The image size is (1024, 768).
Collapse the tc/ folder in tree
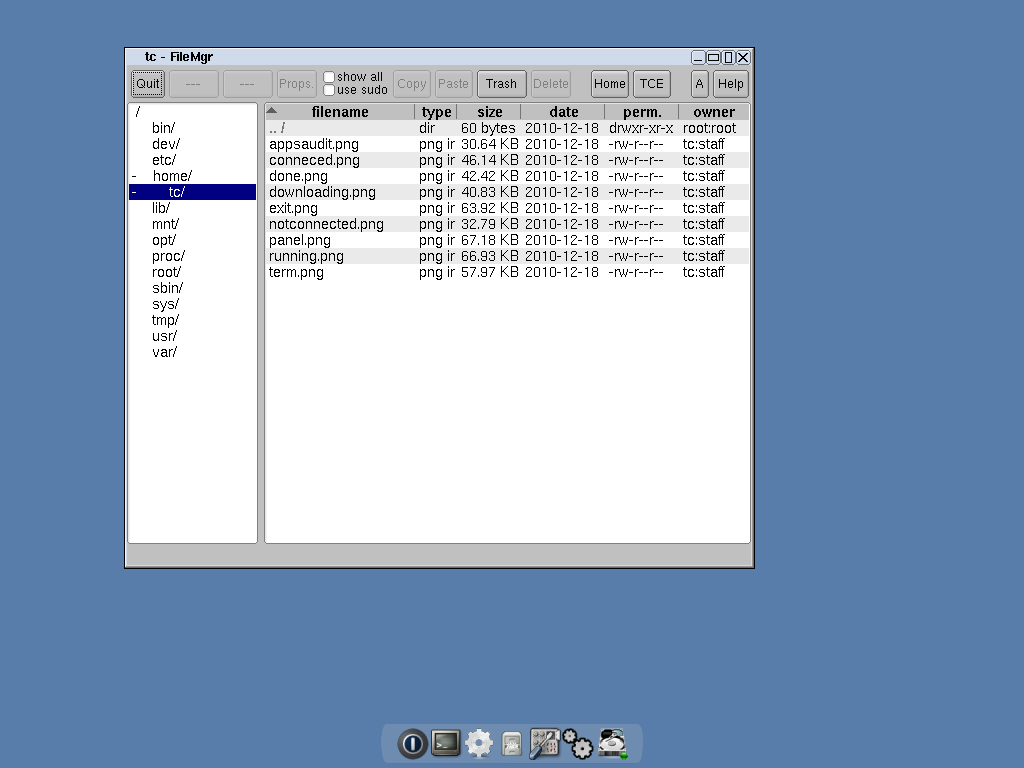(134, 192)
